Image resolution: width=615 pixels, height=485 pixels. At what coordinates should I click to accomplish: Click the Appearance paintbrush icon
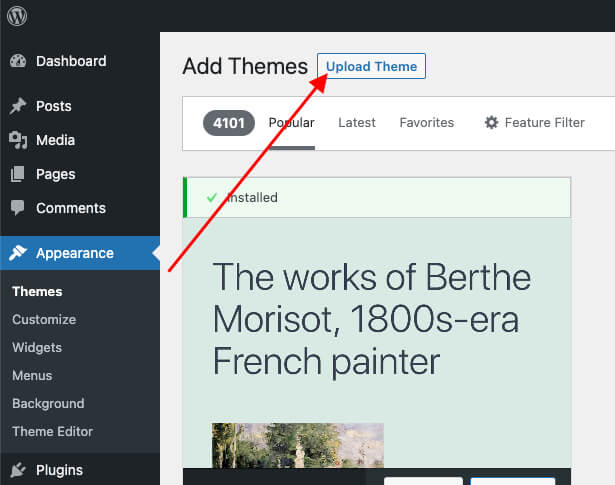click(x=18, y=253)
